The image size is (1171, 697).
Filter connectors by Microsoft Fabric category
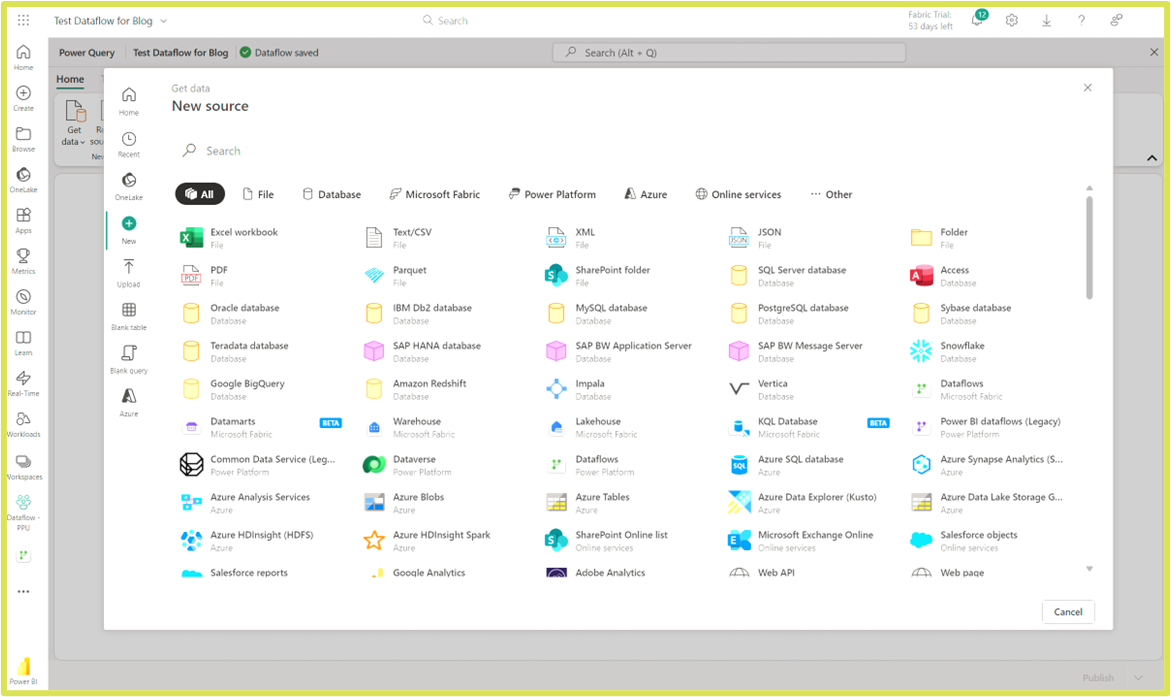[x=435, y=194]
